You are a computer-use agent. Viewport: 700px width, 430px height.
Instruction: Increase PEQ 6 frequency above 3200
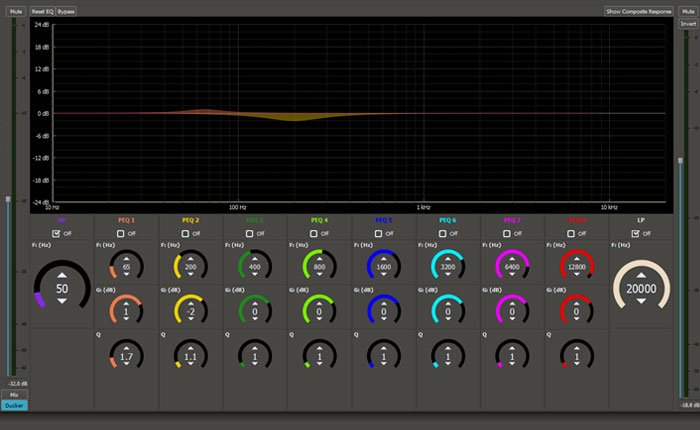[448, 259]
